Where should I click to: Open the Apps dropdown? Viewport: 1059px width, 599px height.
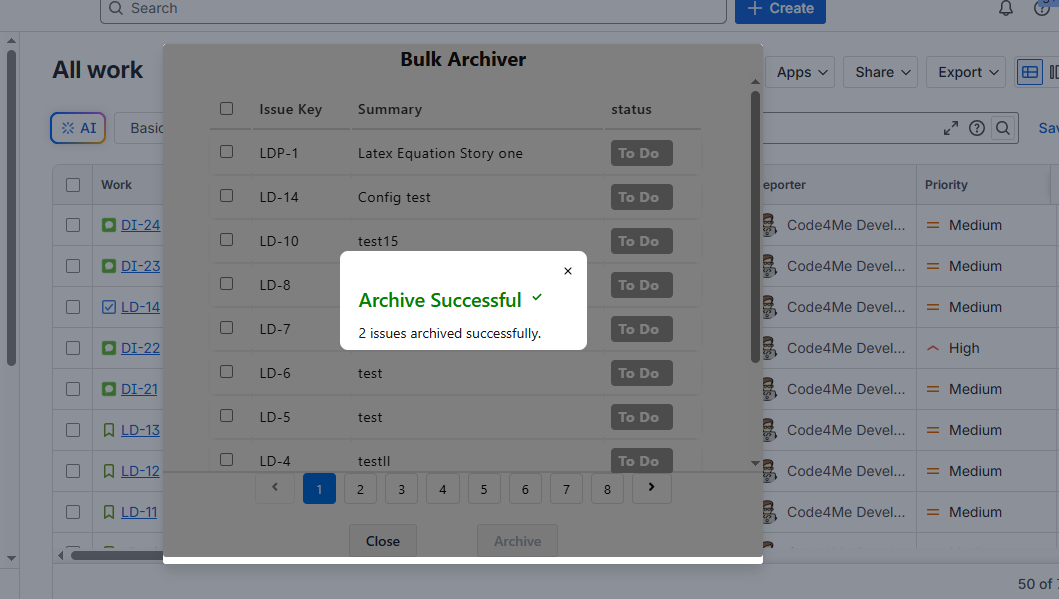tap(800, 72)
